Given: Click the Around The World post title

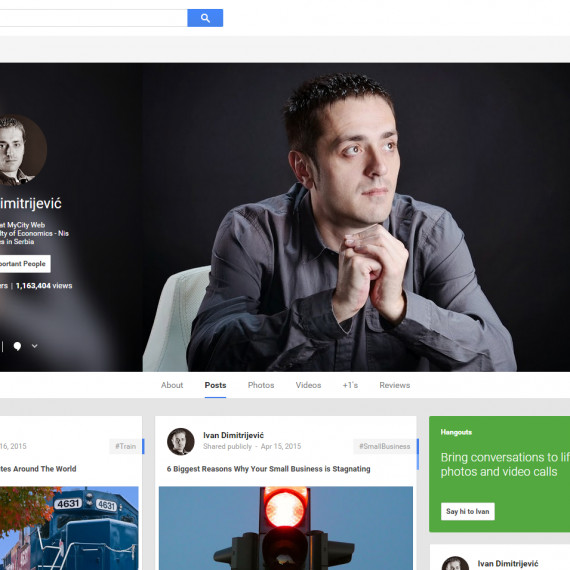Looking at the screenshot, I should pos(38,469).
